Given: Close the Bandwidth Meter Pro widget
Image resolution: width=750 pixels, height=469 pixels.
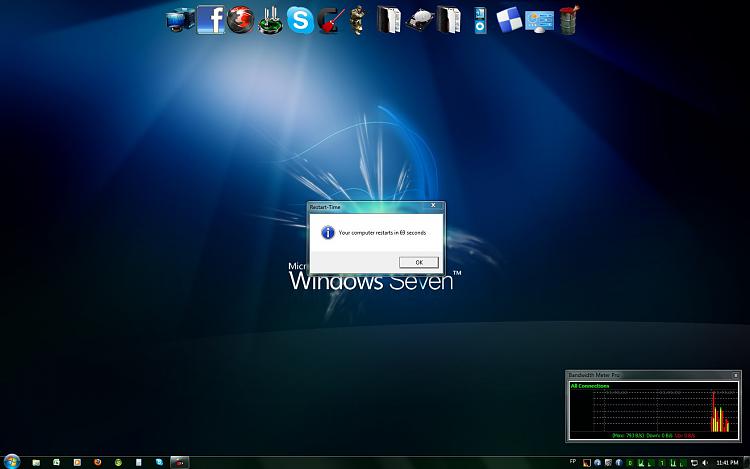Looking at the screenshot, I should [736, 375].
